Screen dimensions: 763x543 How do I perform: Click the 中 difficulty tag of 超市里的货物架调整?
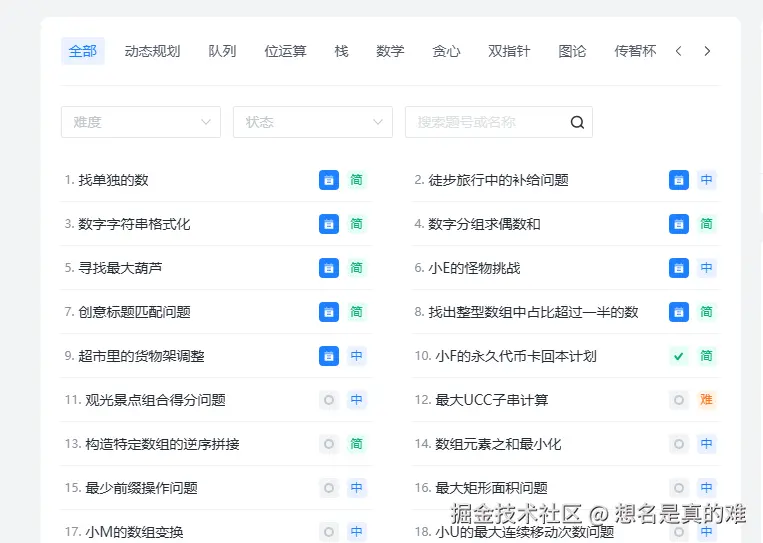(357, 356)
